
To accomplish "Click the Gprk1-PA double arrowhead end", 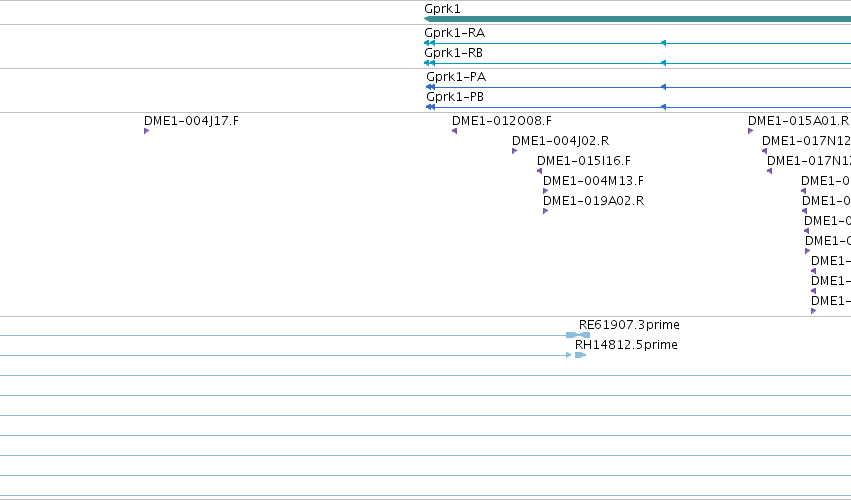I will coord(430,87).
